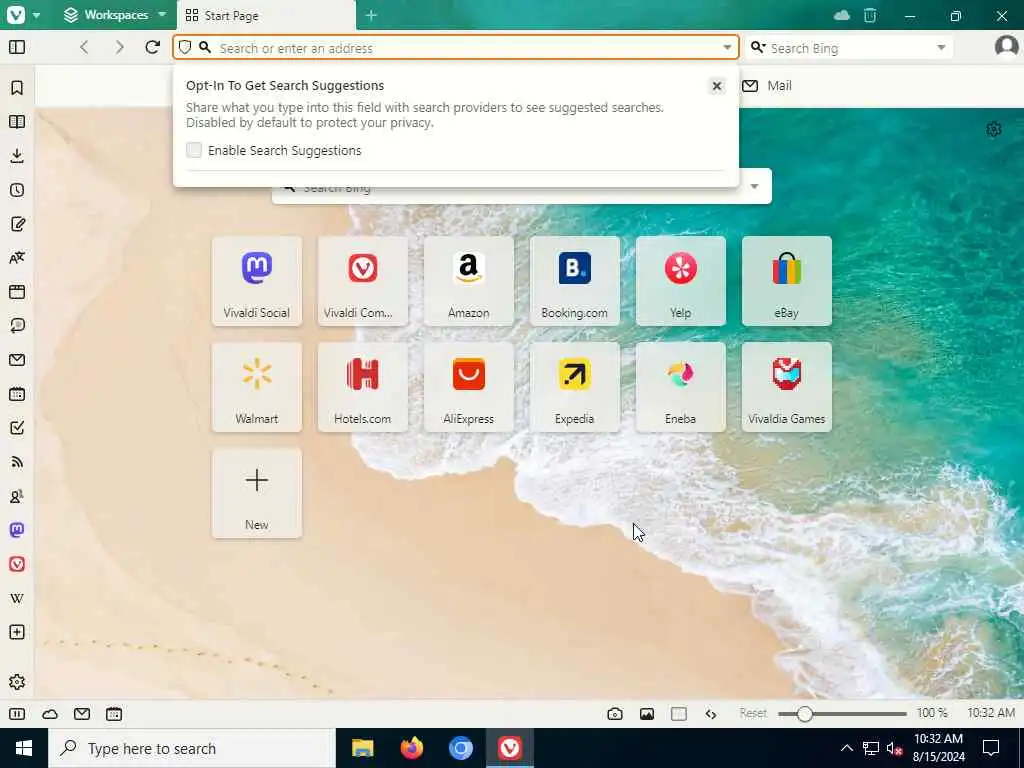Open Vivaldi settings gear in the sidebar

tap(17, 682)
